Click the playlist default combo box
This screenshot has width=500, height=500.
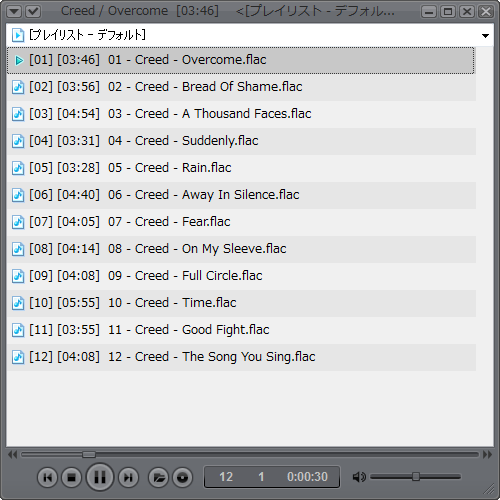(x=250, y=35)
